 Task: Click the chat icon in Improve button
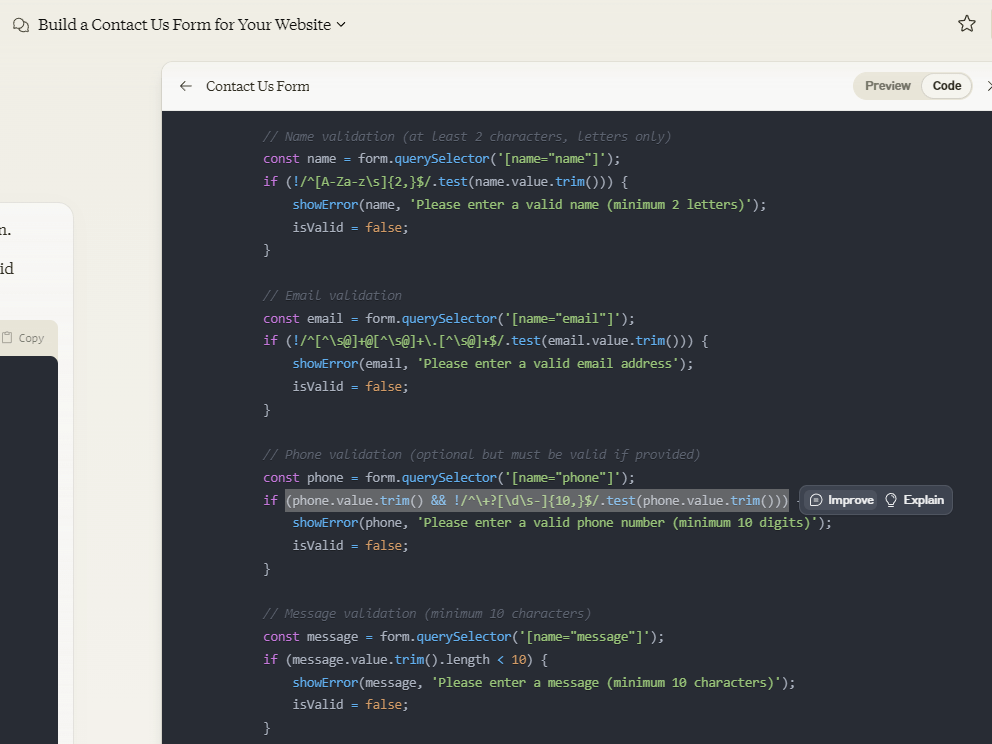click(816, 500)
